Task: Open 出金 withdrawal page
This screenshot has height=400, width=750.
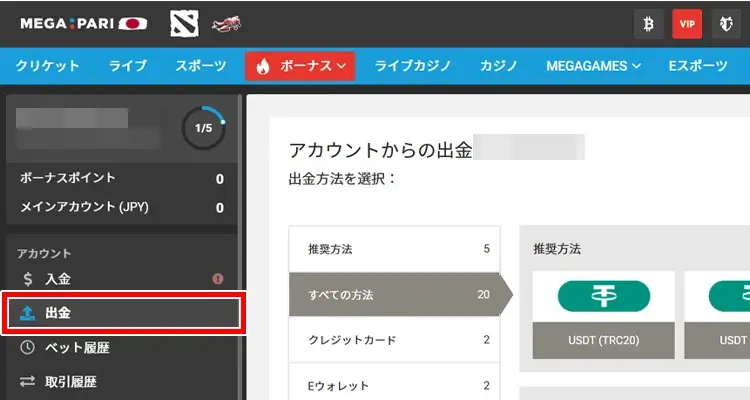Action: coord(124,313)
